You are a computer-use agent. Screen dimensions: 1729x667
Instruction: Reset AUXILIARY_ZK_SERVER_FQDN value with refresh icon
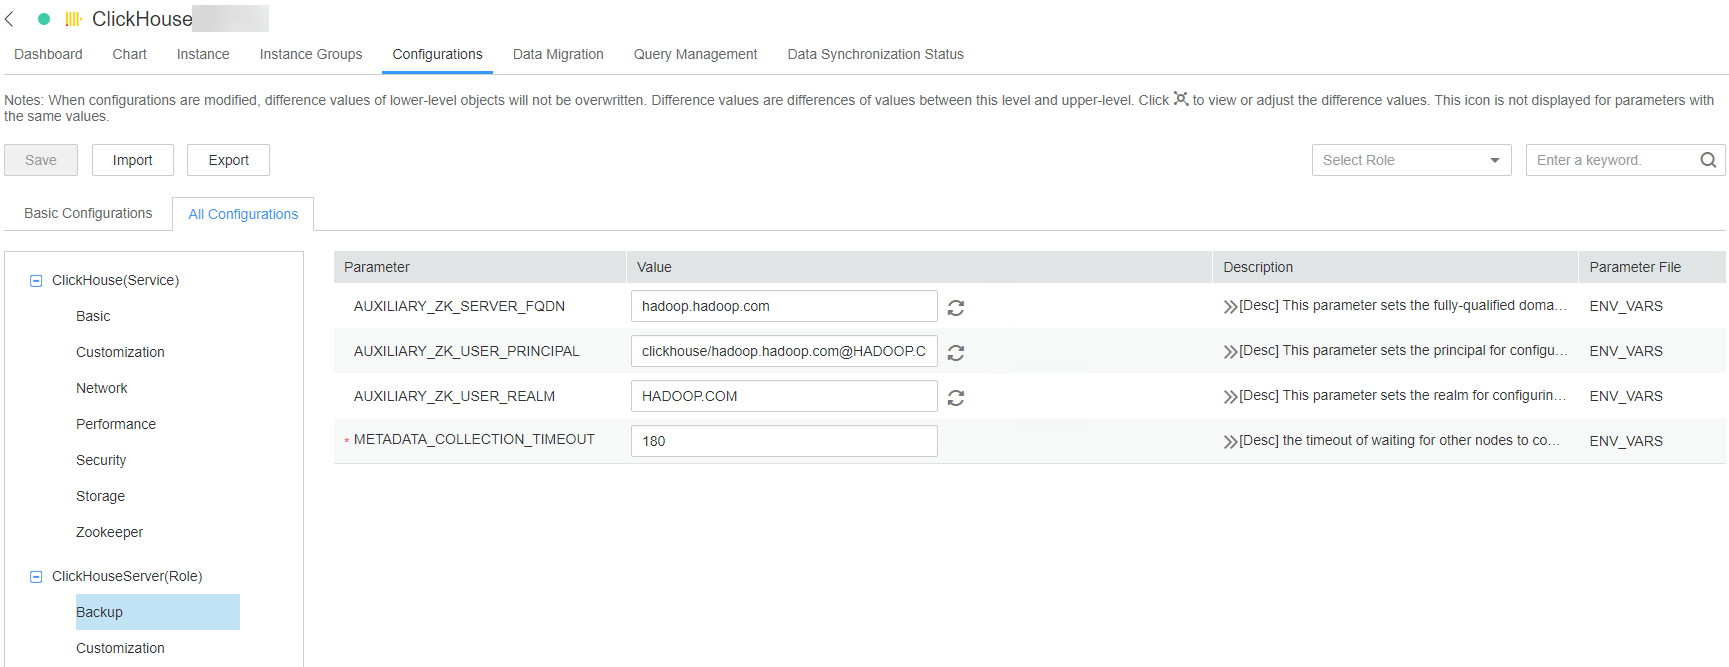tap(956, 308)
